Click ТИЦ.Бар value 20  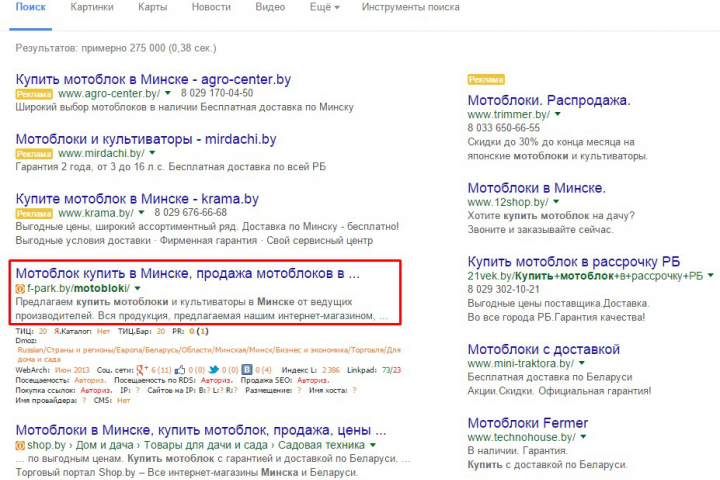pyautogui.click(x=161, y=331)
